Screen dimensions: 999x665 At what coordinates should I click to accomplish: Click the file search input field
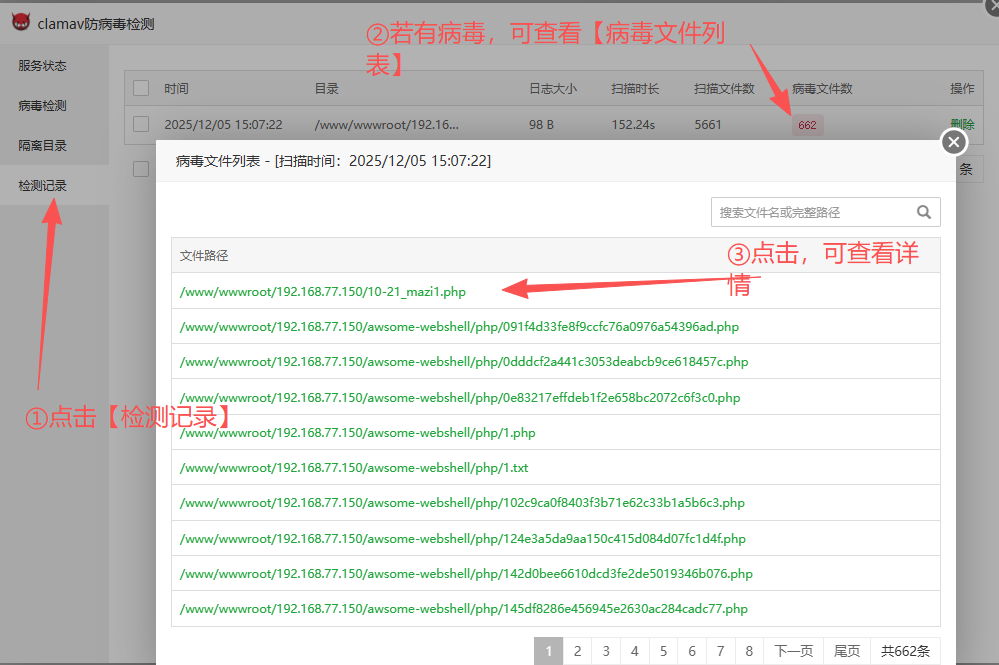coord(810,212)
